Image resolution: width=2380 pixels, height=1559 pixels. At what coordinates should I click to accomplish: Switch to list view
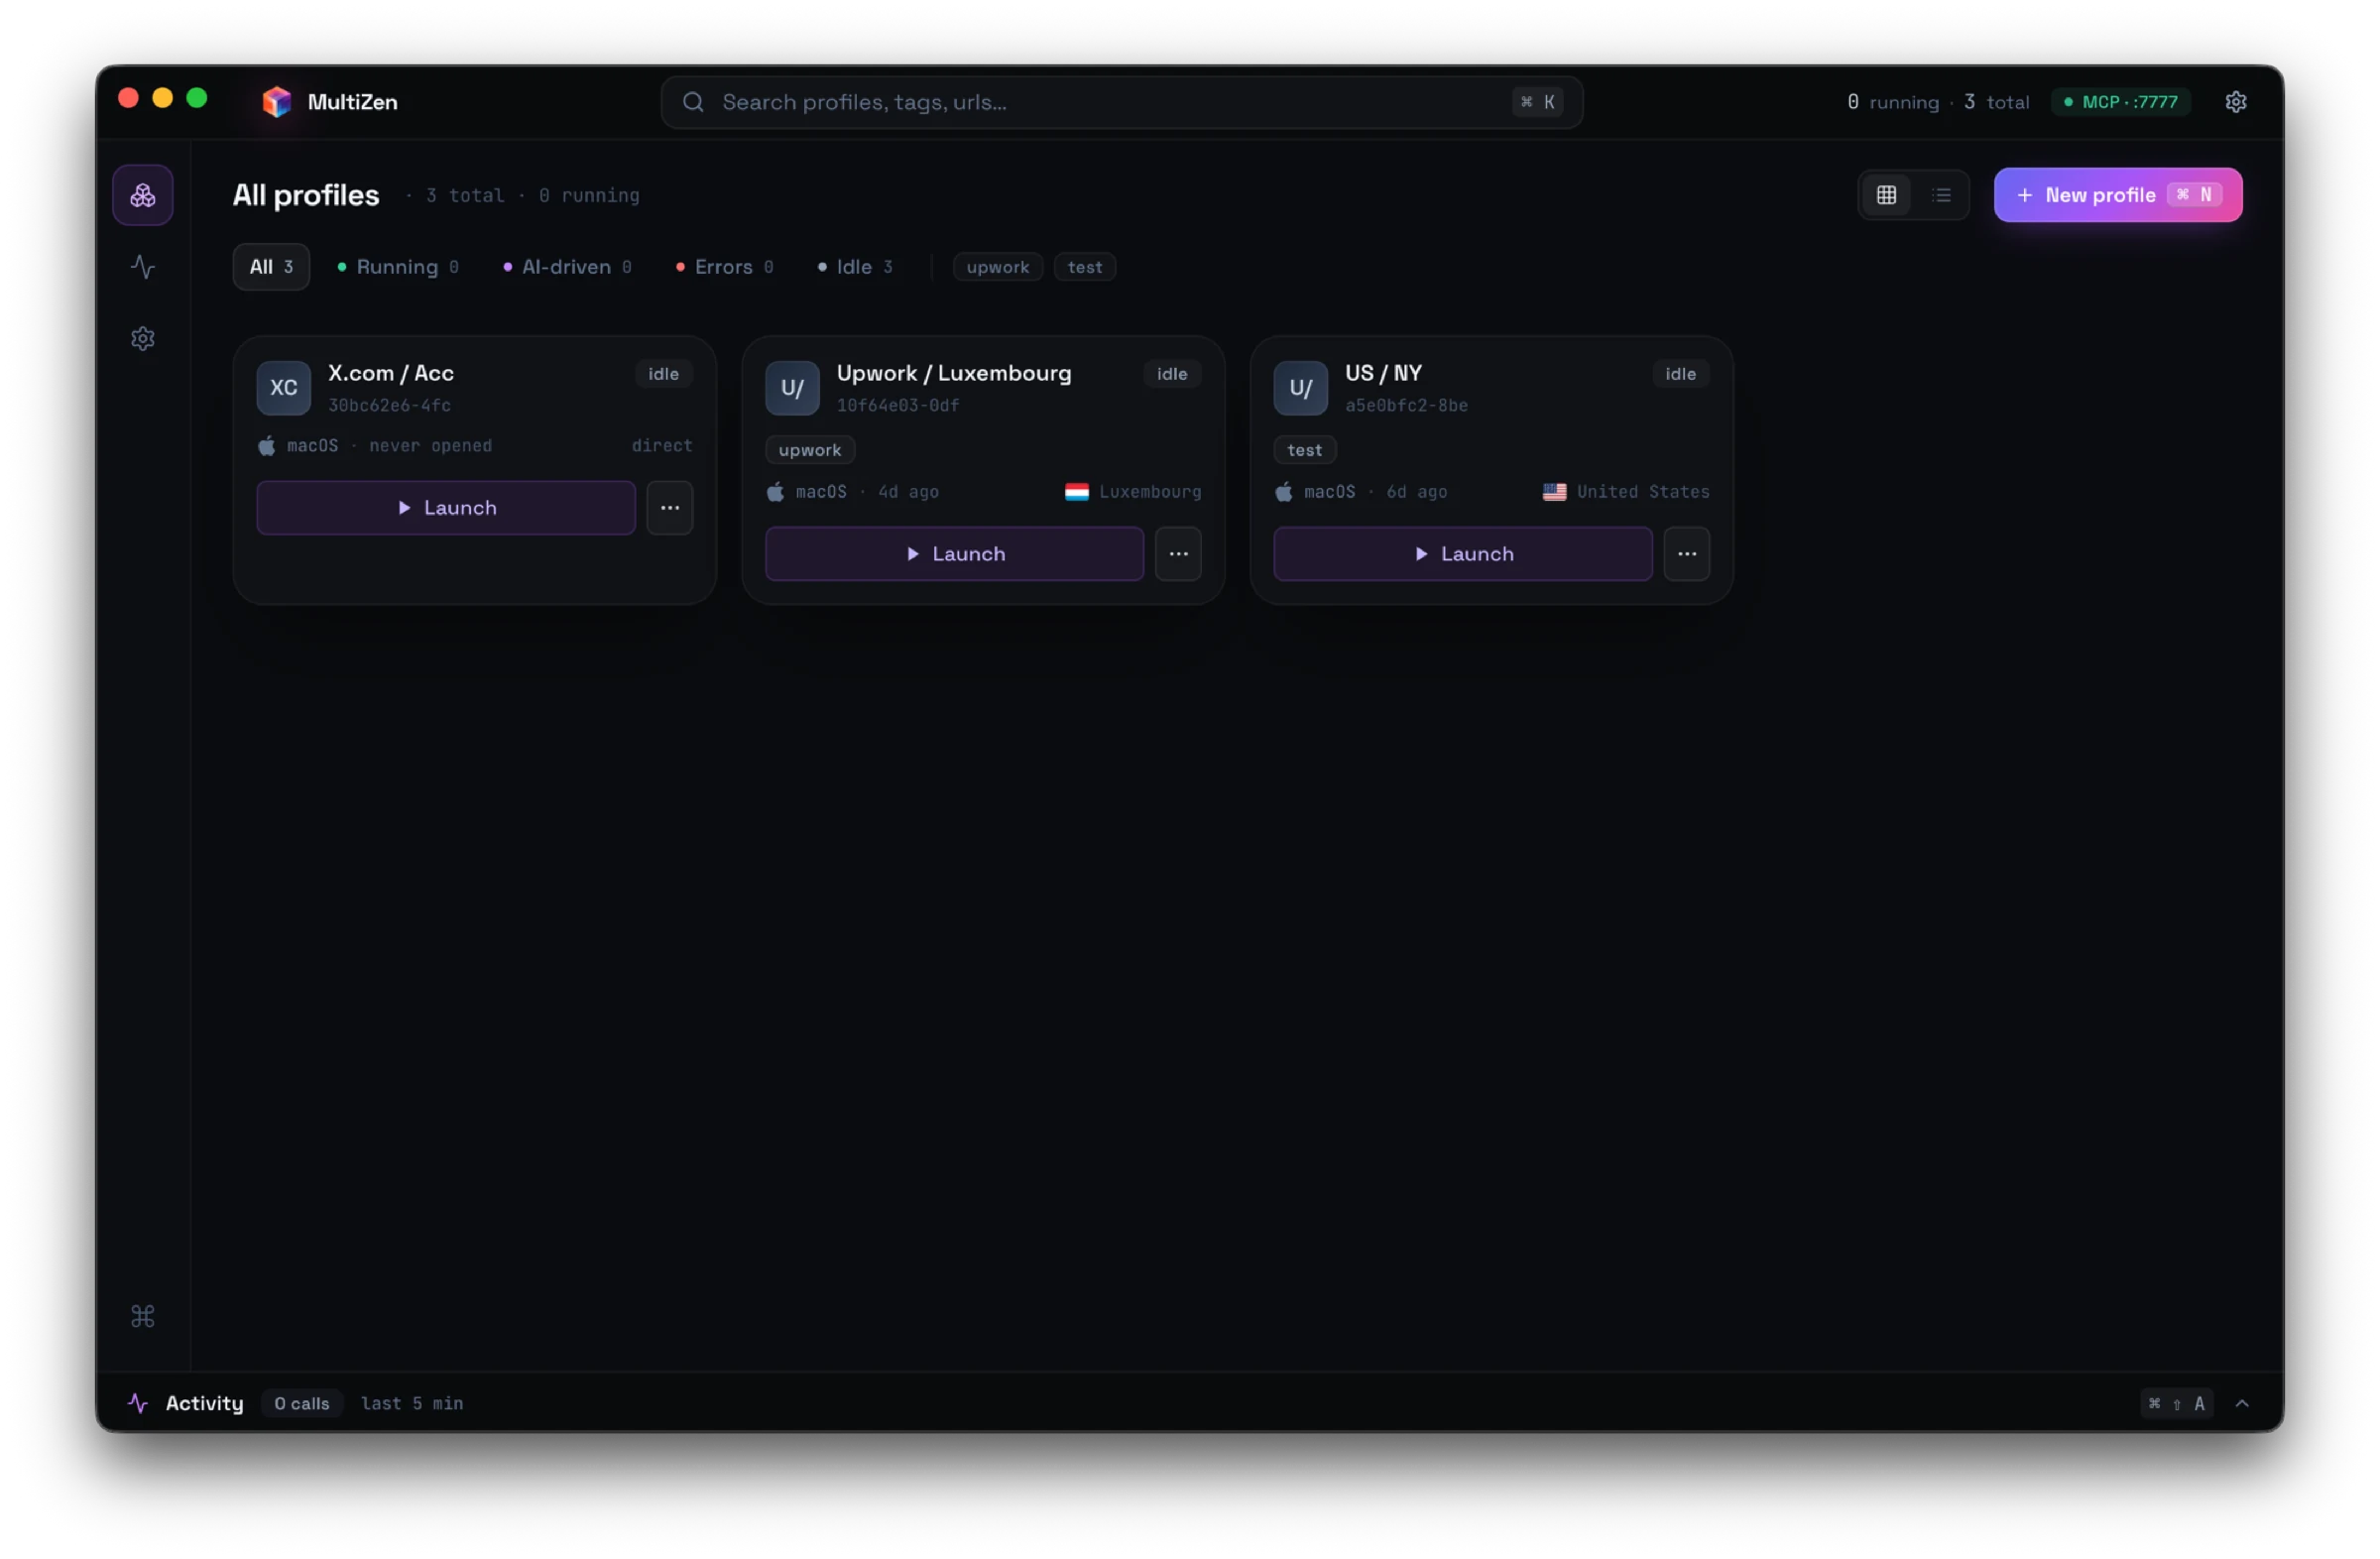pos(1941,195)
